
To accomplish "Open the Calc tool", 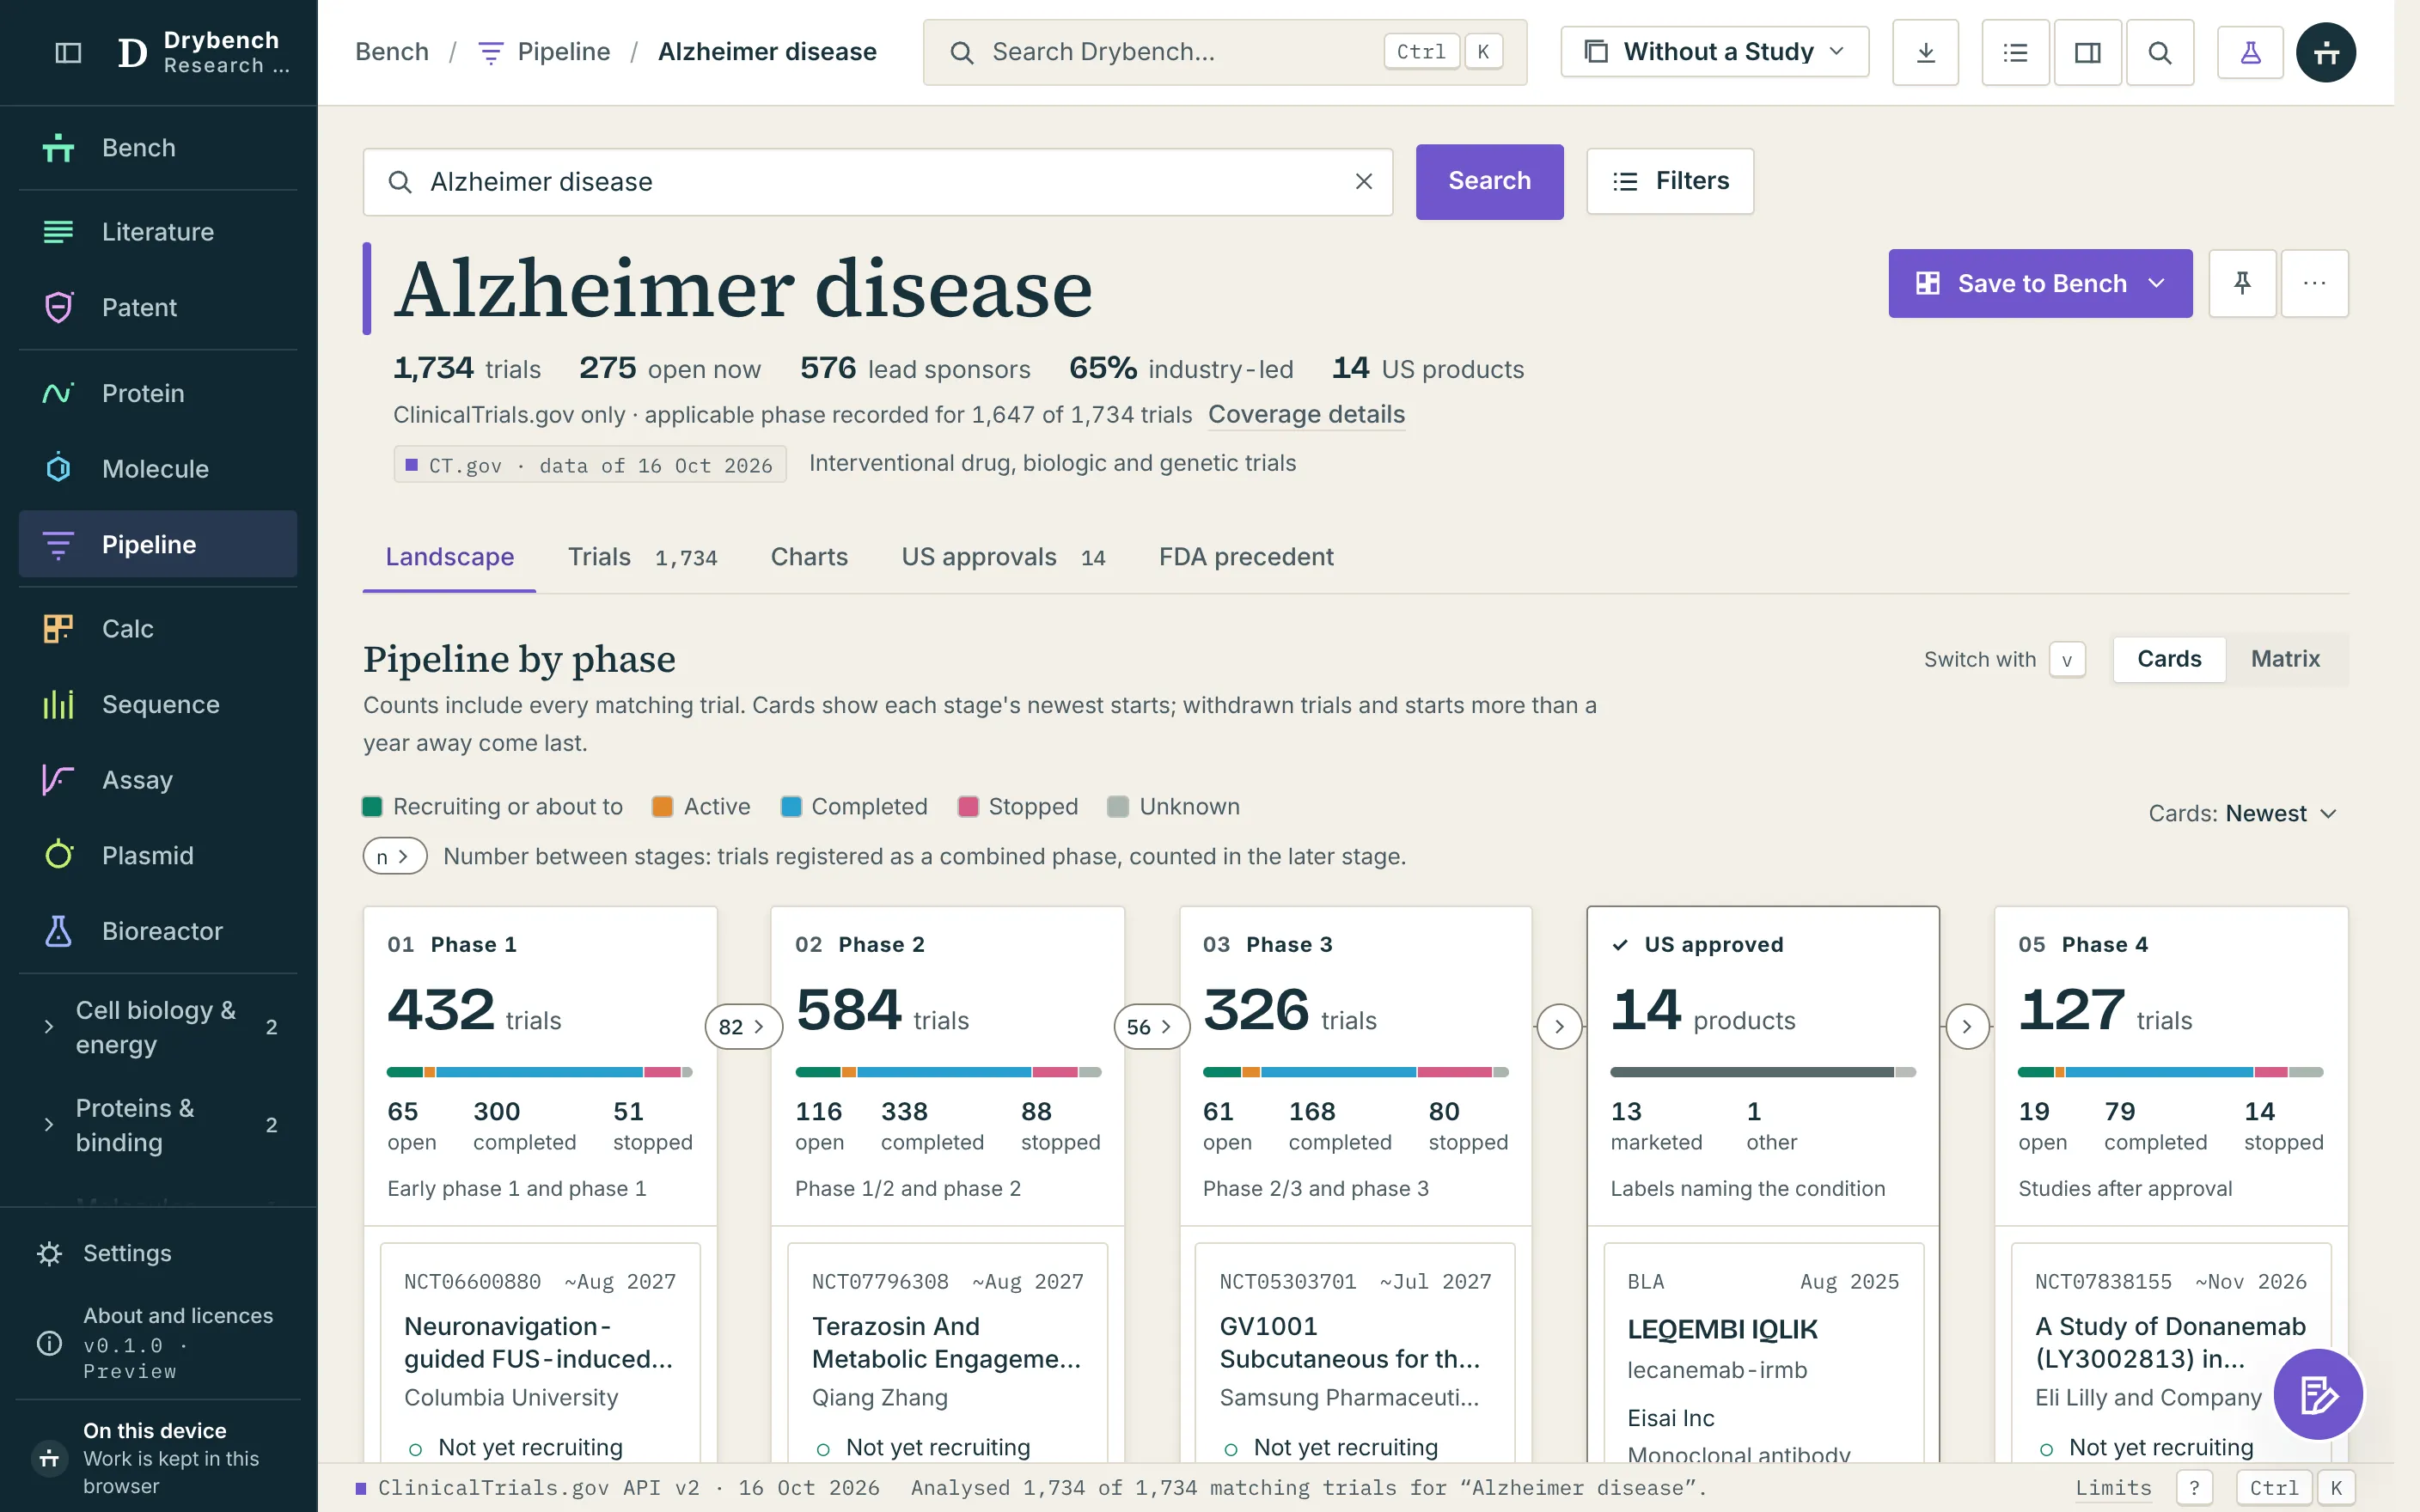I will coord(158,629).
